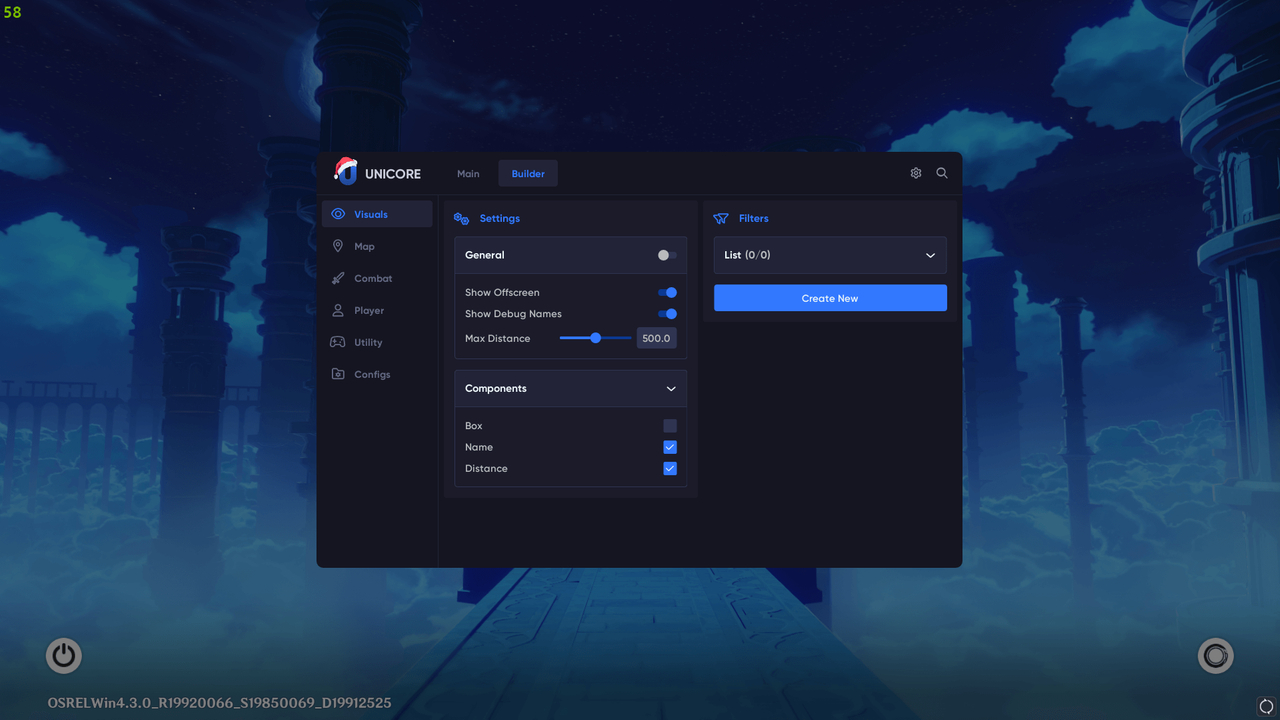Select the Visuals eye icon in sidebar

[x=339, y=214]
